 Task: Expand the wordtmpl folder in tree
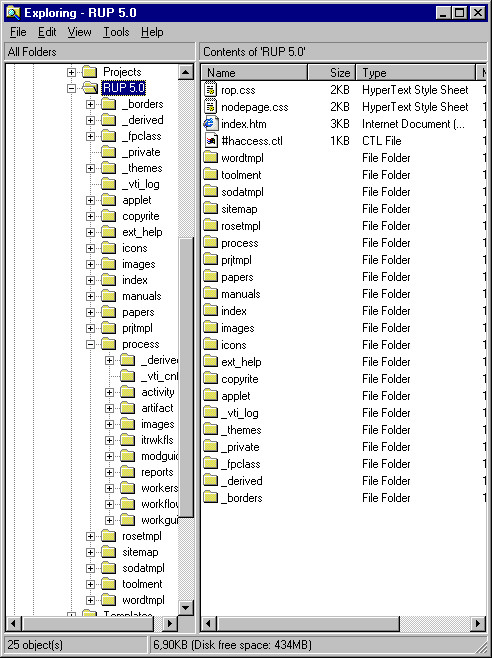point(90,600)
